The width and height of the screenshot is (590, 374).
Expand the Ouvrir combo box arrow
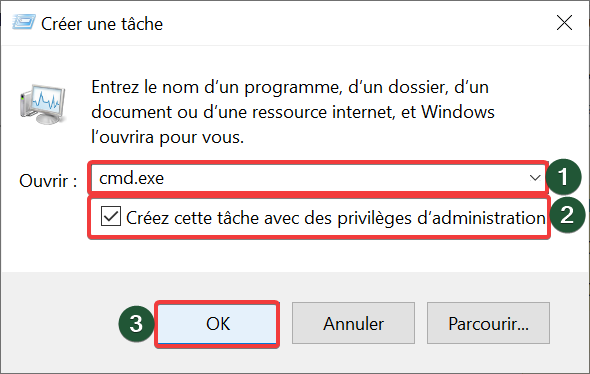(535, 178)
